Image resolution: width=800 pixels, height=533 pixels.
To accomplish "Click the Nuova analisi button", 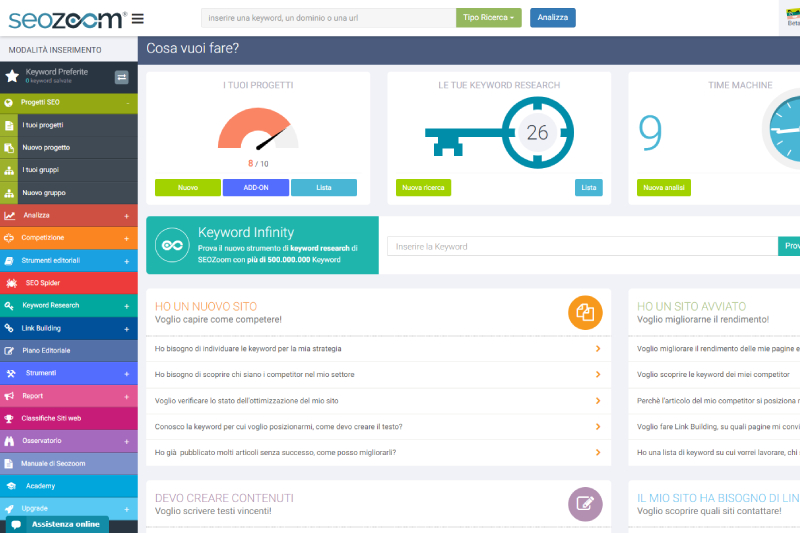I will (663, 188).
